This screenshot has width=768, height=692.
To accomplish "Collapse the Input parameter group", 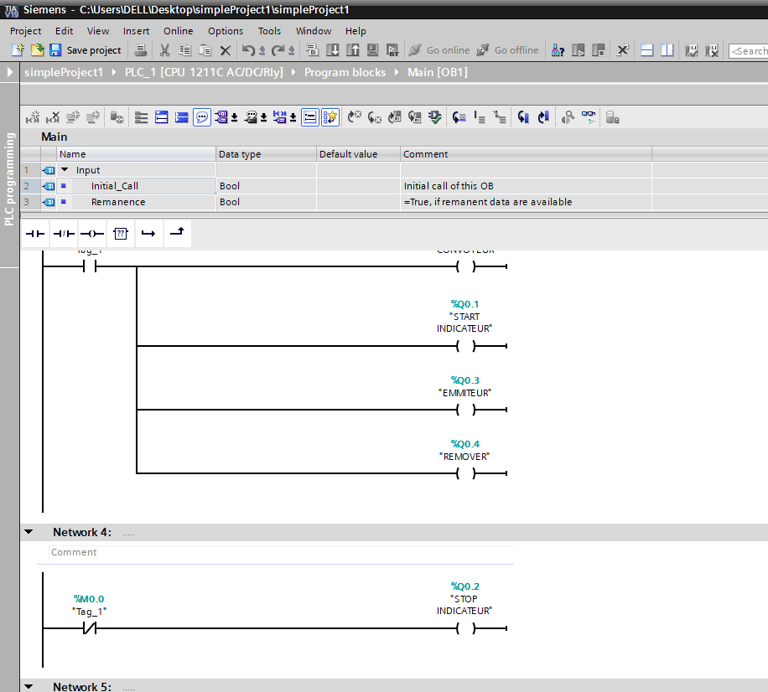I will click(x=65, y=170).
